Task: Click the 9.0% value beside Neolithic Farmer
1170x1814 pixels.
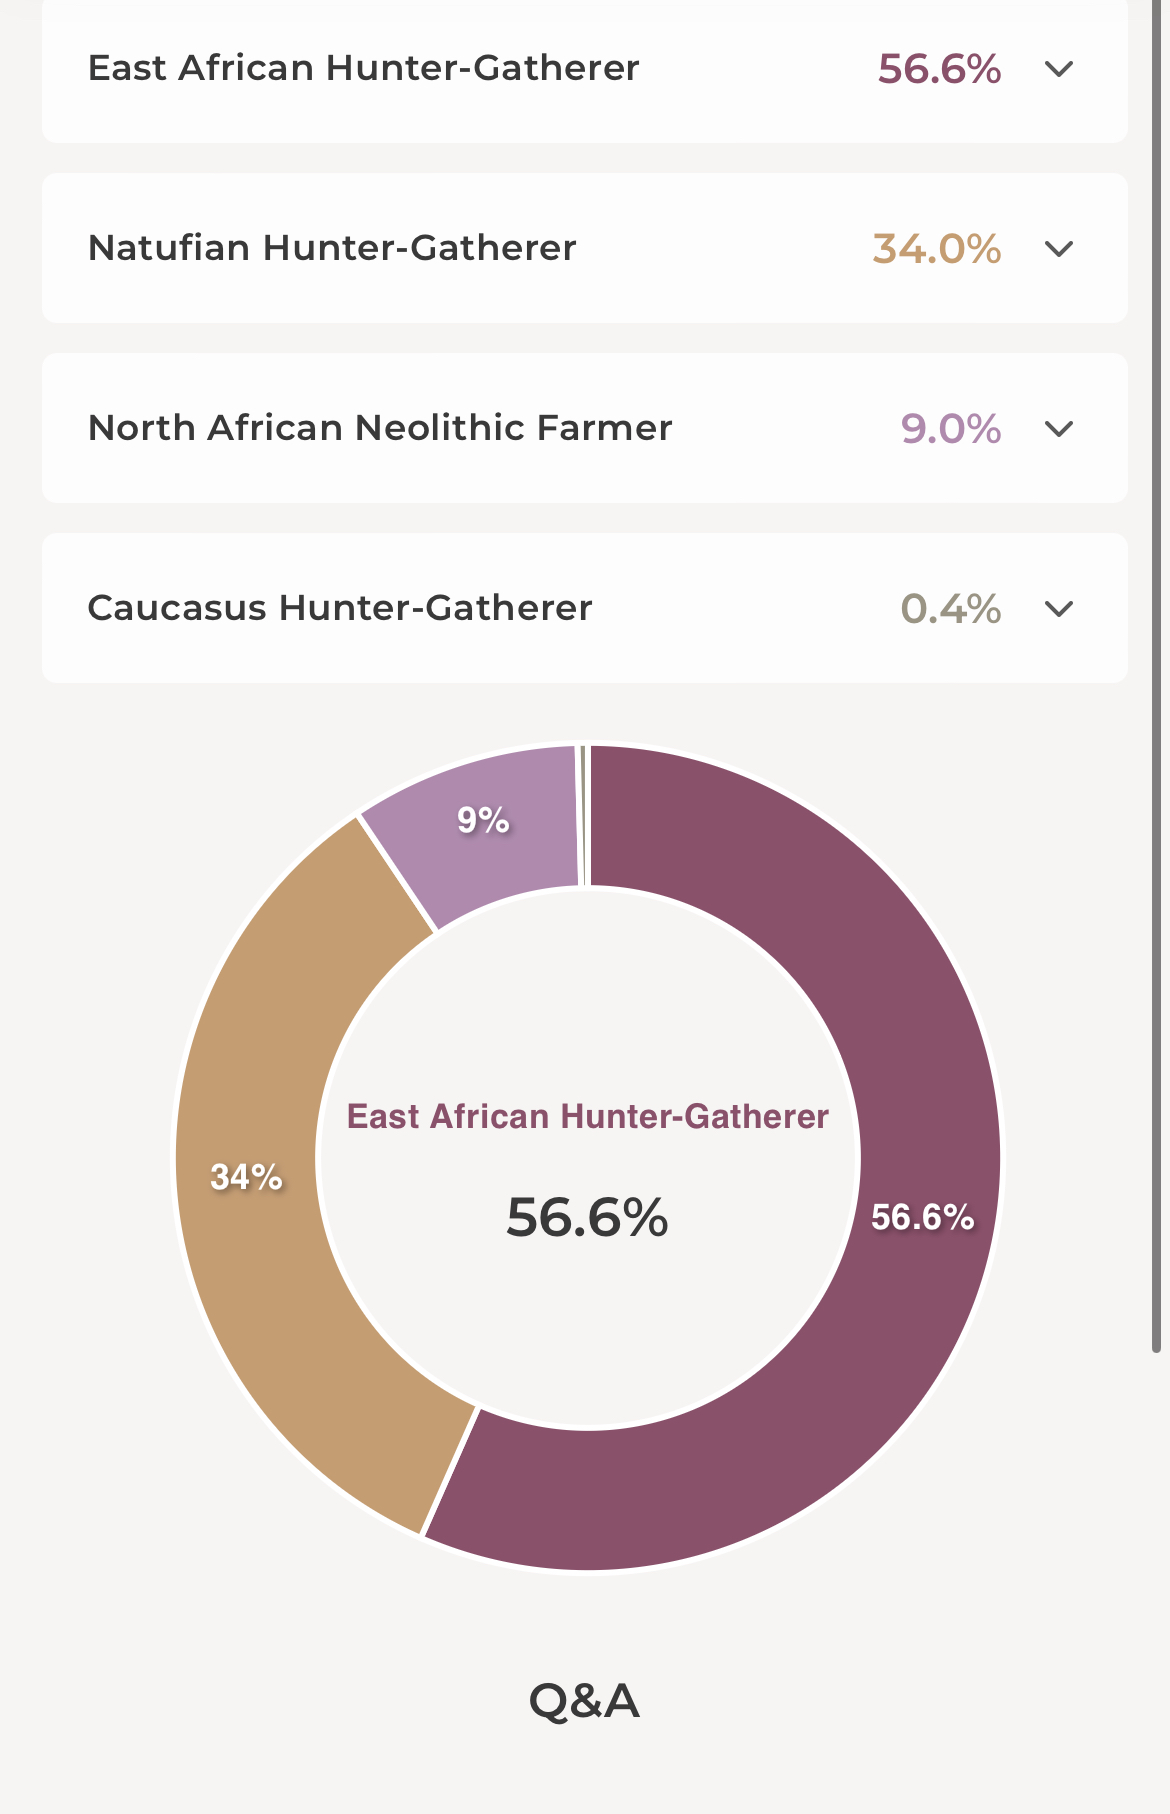Action: click(x=950, y=429)
